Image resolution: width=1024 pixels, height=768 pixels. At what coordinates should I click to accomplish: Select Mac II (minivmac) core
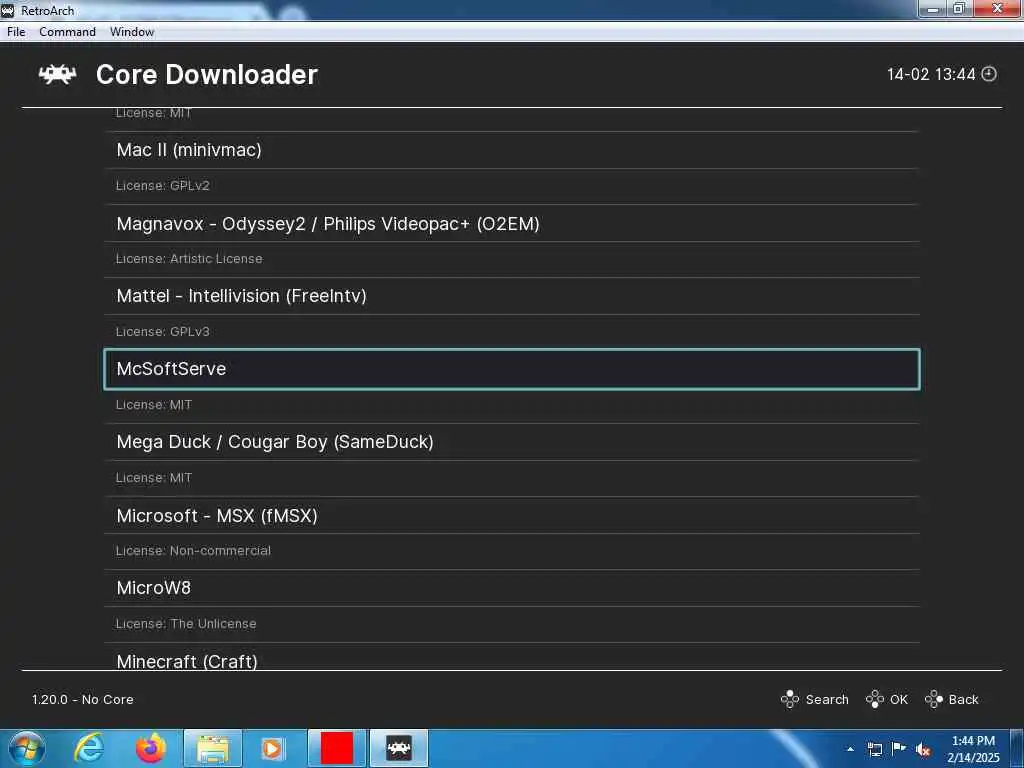(x=512, y=150)
